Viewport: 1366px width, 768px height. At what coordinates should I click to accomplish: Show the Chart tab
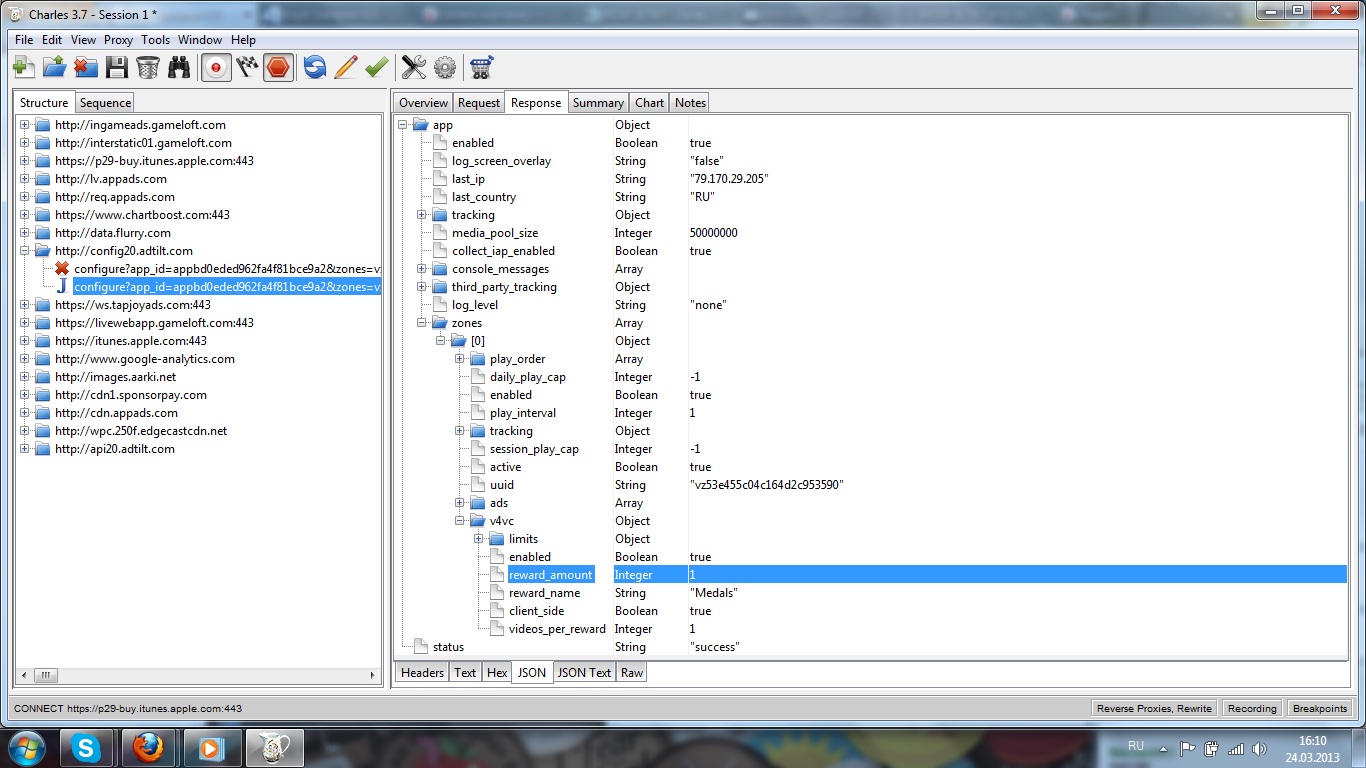coord(649,102)
